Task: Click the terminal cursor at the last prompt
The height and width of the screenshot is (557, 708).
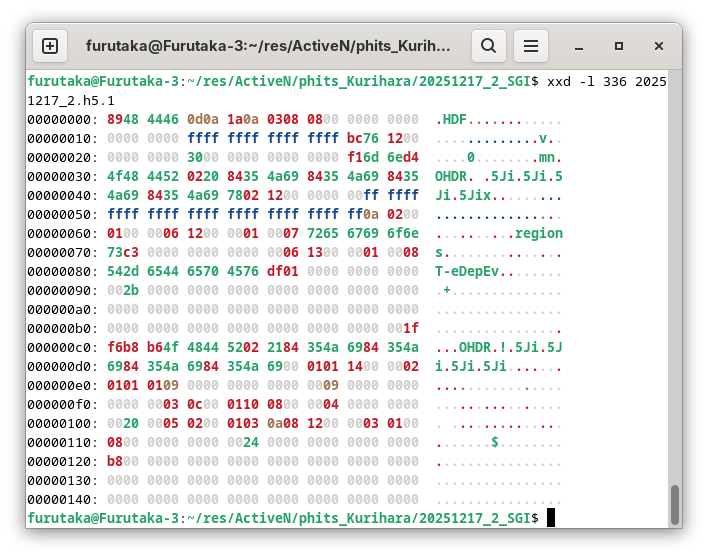Action: [550, 518]
